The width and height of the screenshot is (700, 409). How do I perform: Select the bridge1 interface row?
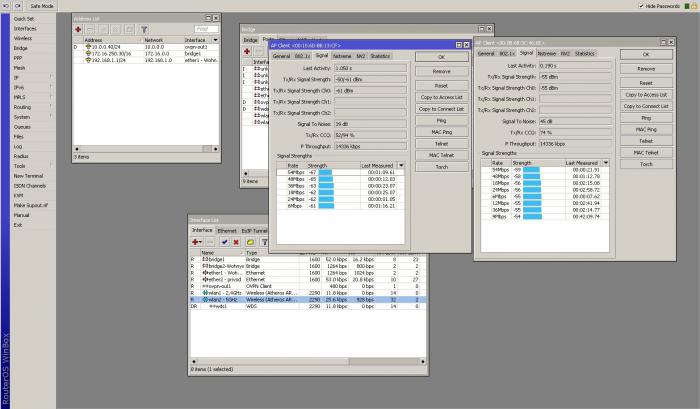(x=308, y=259)
